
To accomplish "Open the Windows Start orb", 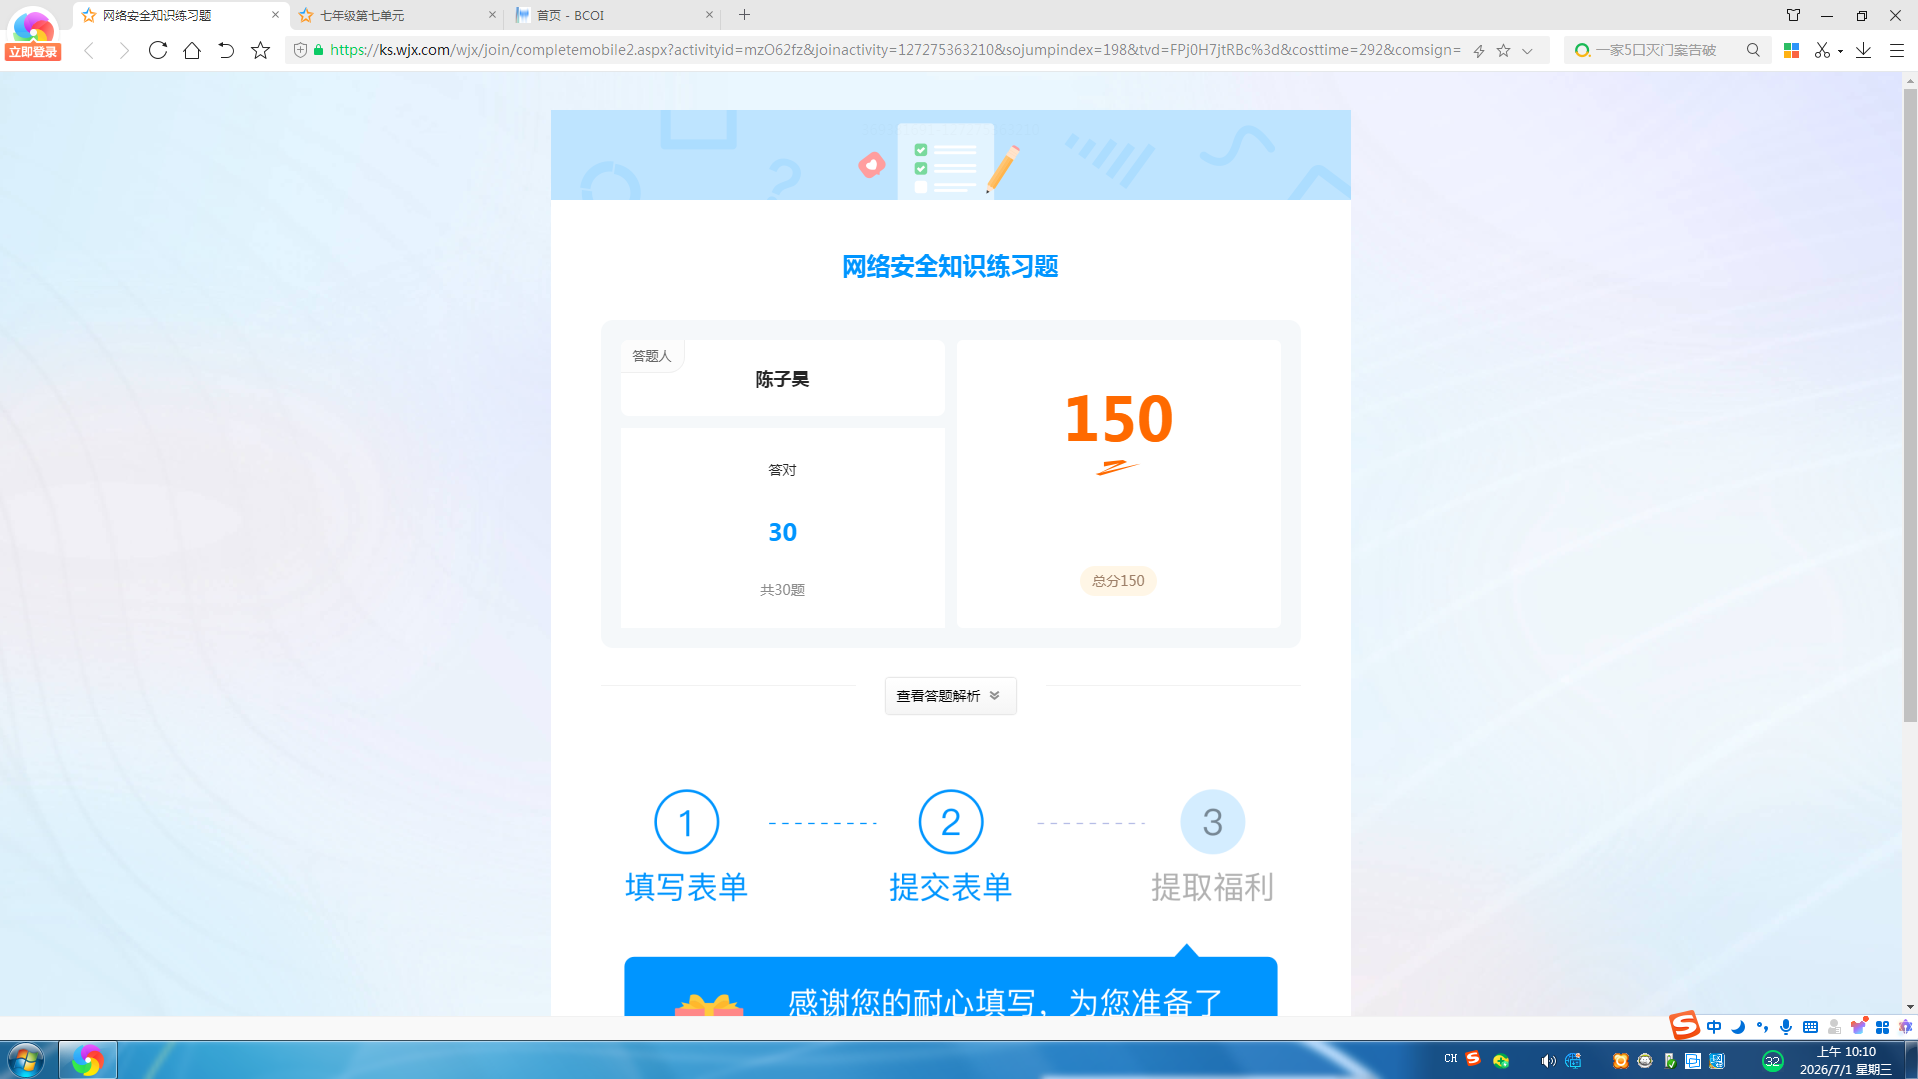I will point(26,1060).
